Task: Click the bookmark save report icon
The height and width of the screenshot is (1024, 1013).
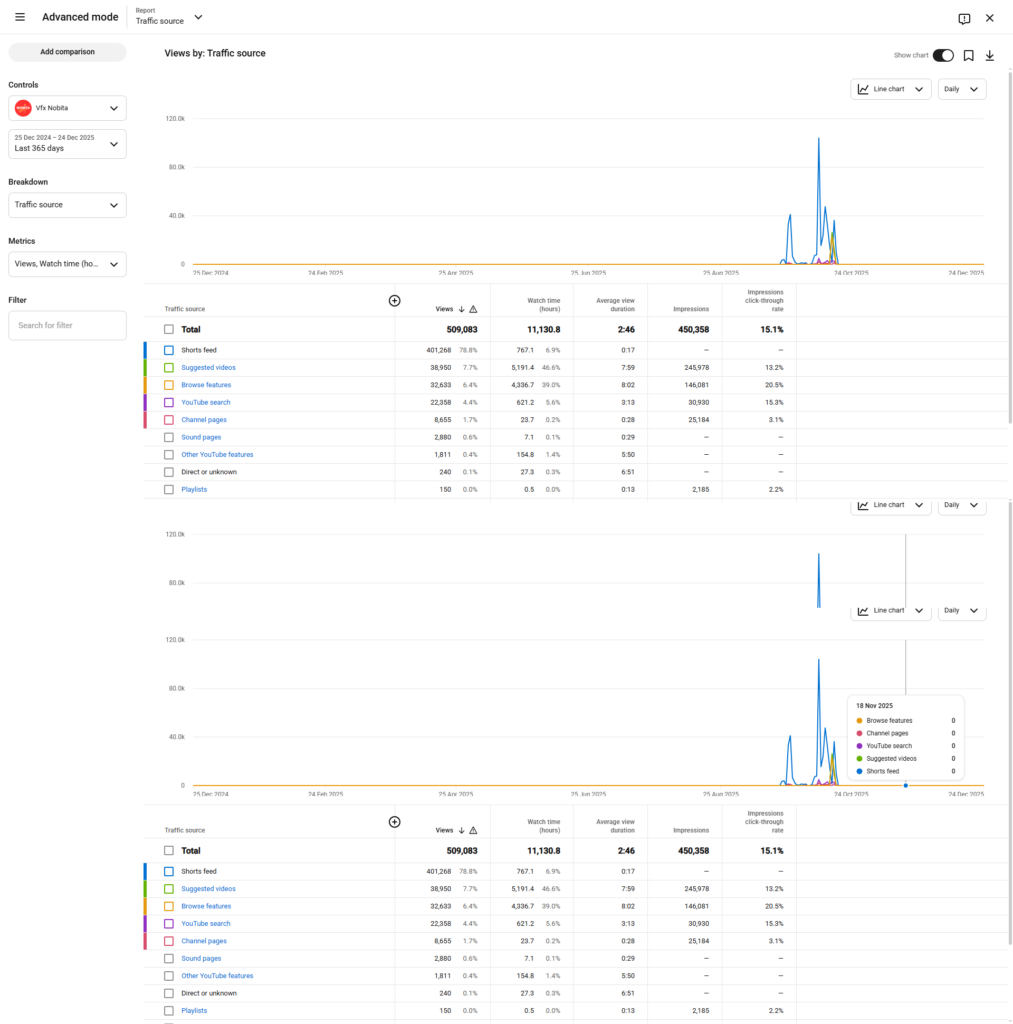Action: 968,56
